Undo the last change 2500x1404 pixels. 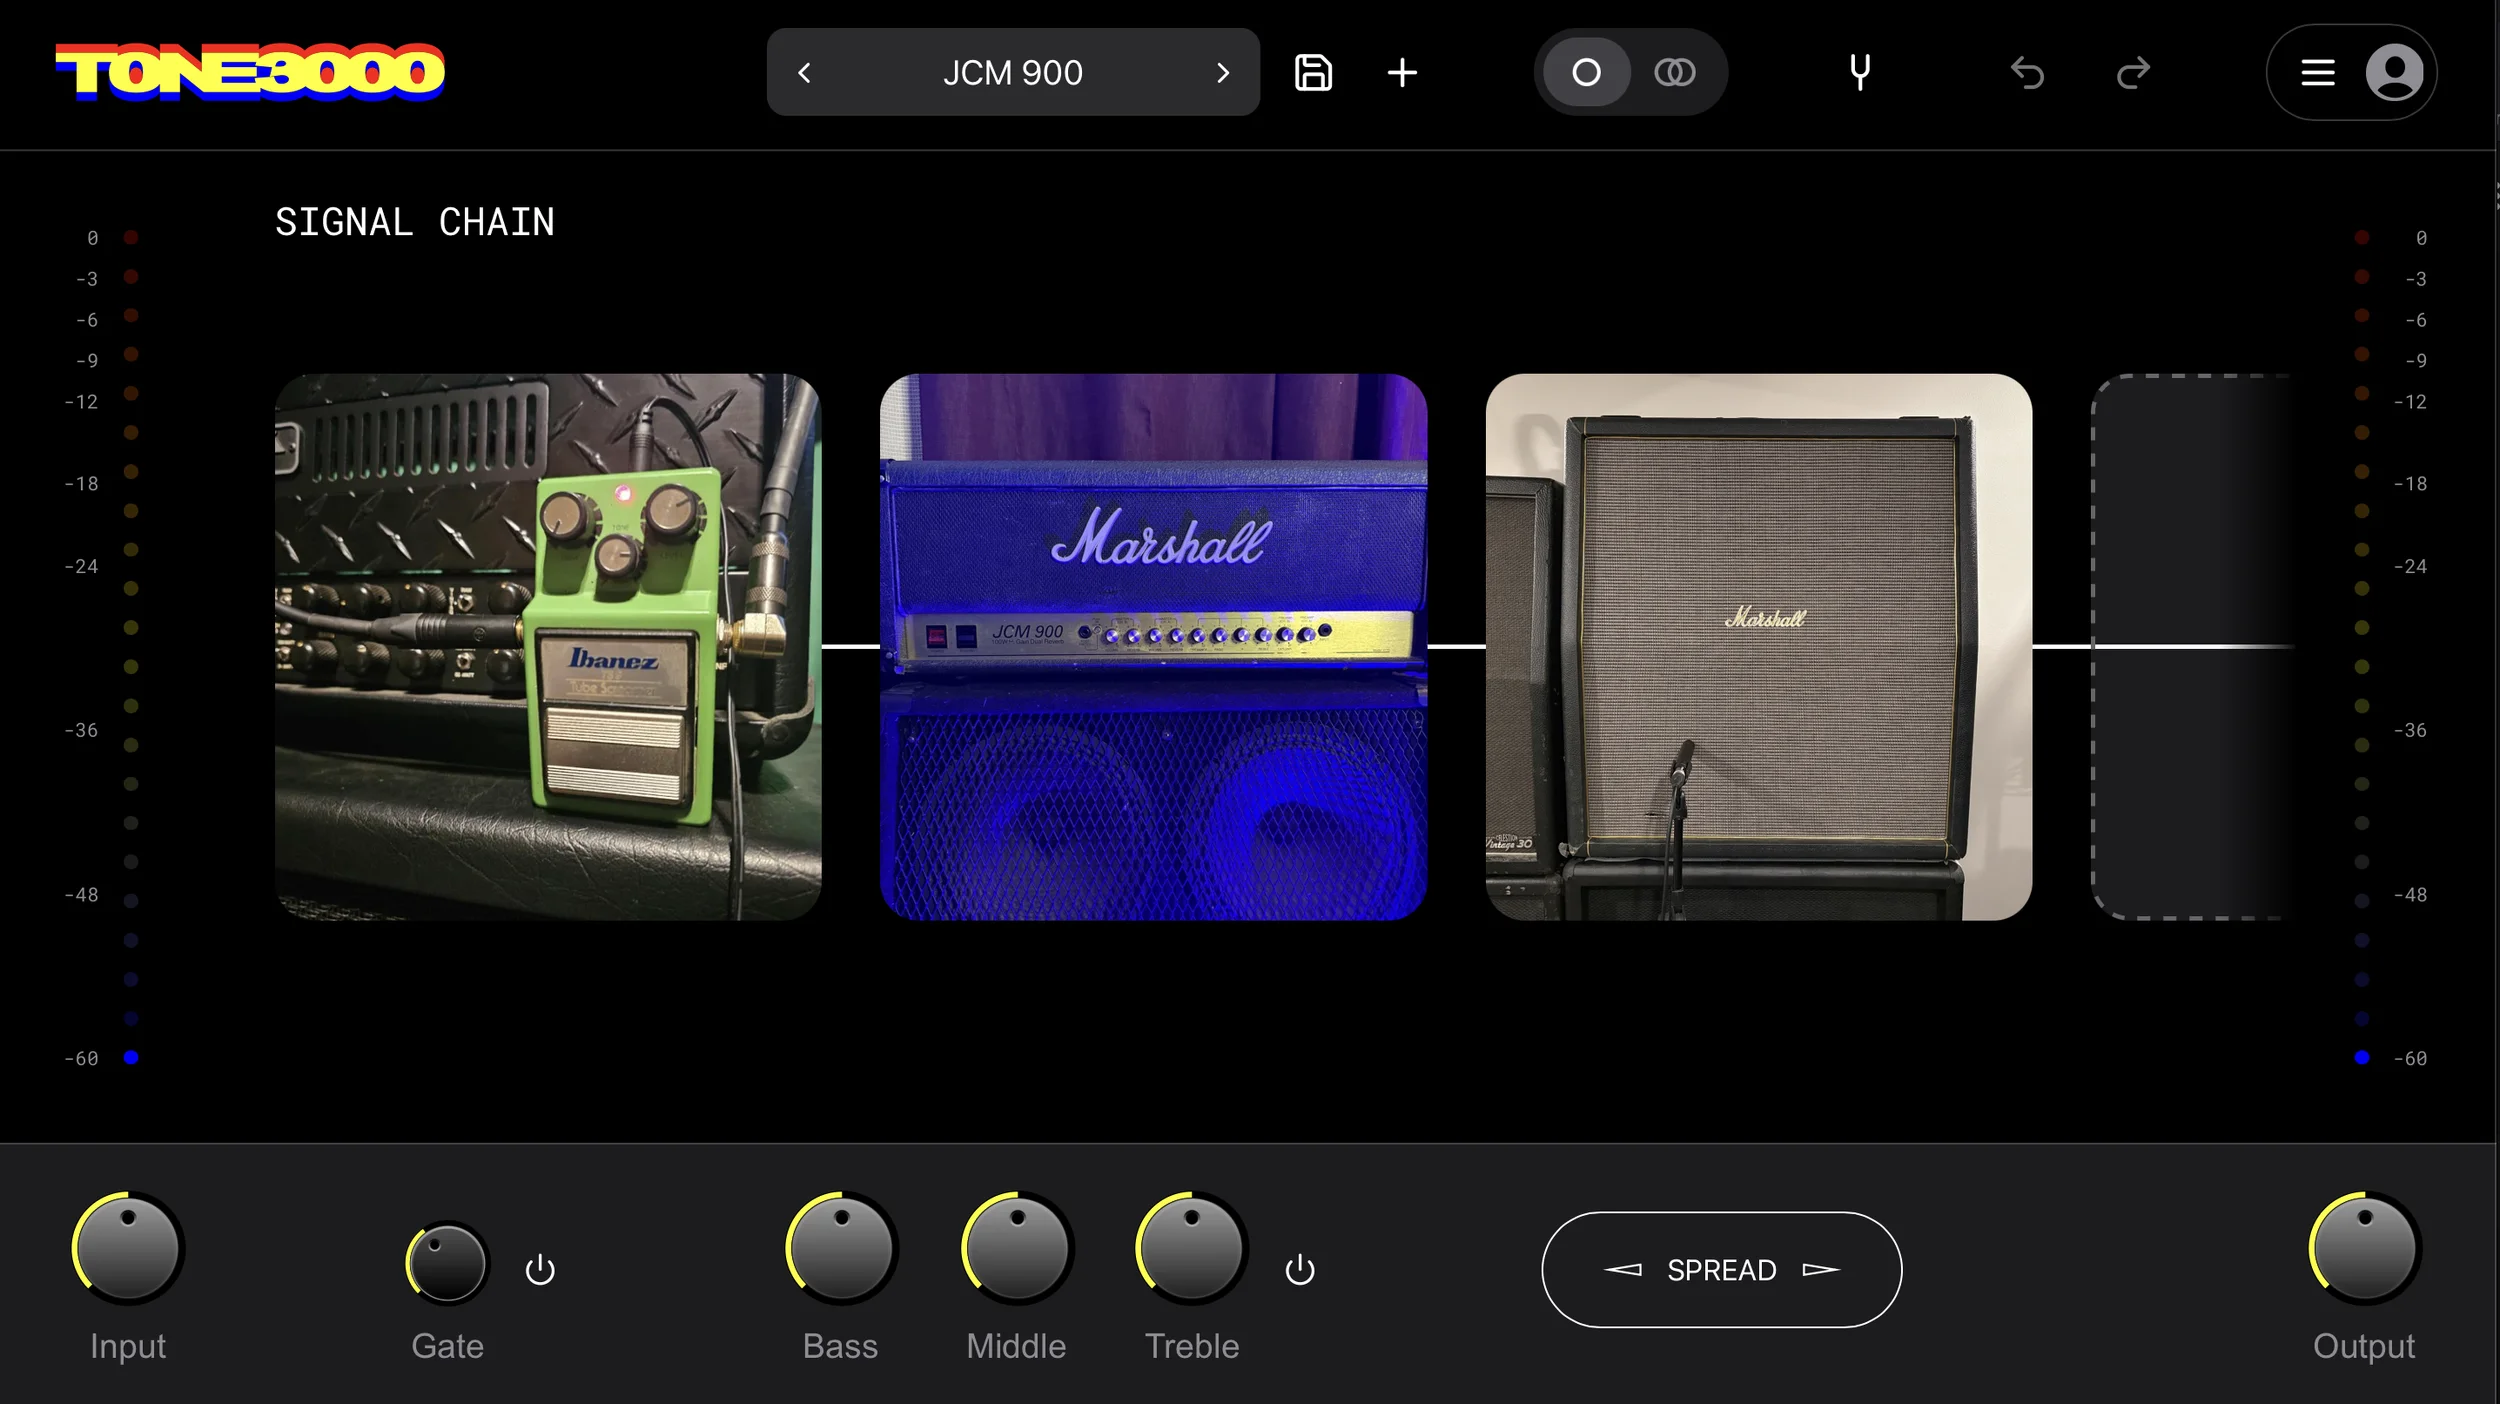2027,73
